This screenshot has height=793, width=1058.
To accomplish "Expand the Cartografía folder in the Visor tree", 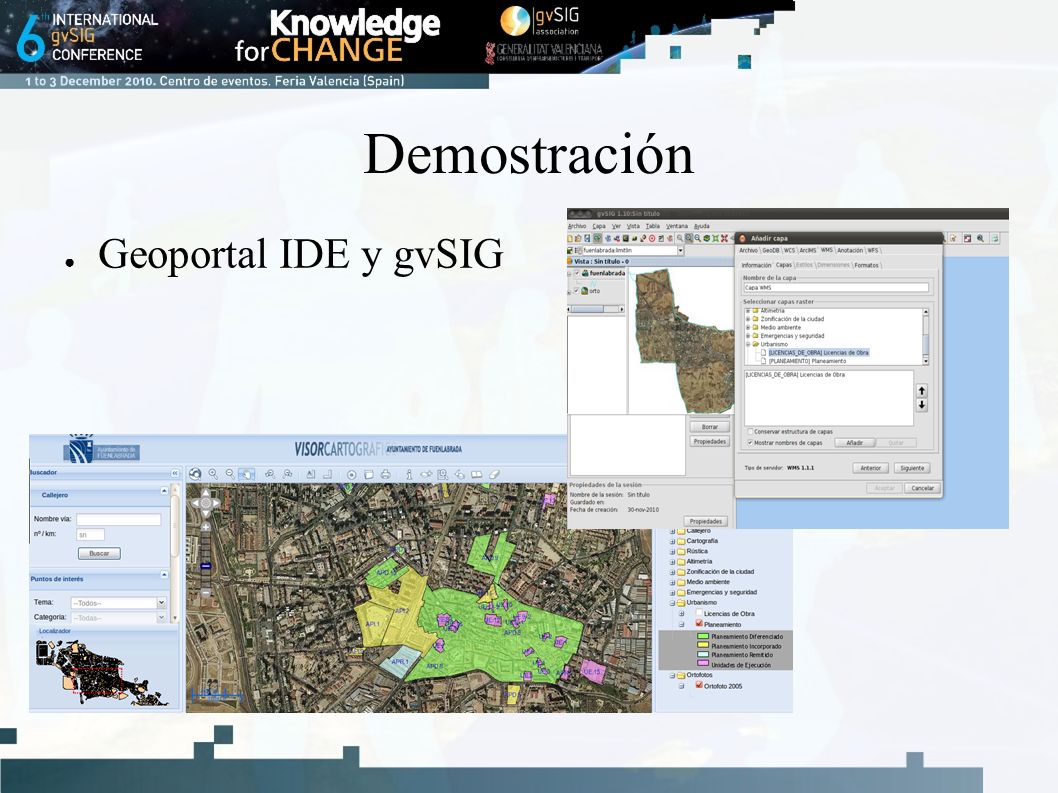I will pyautogui.click(x=672, y=541).
